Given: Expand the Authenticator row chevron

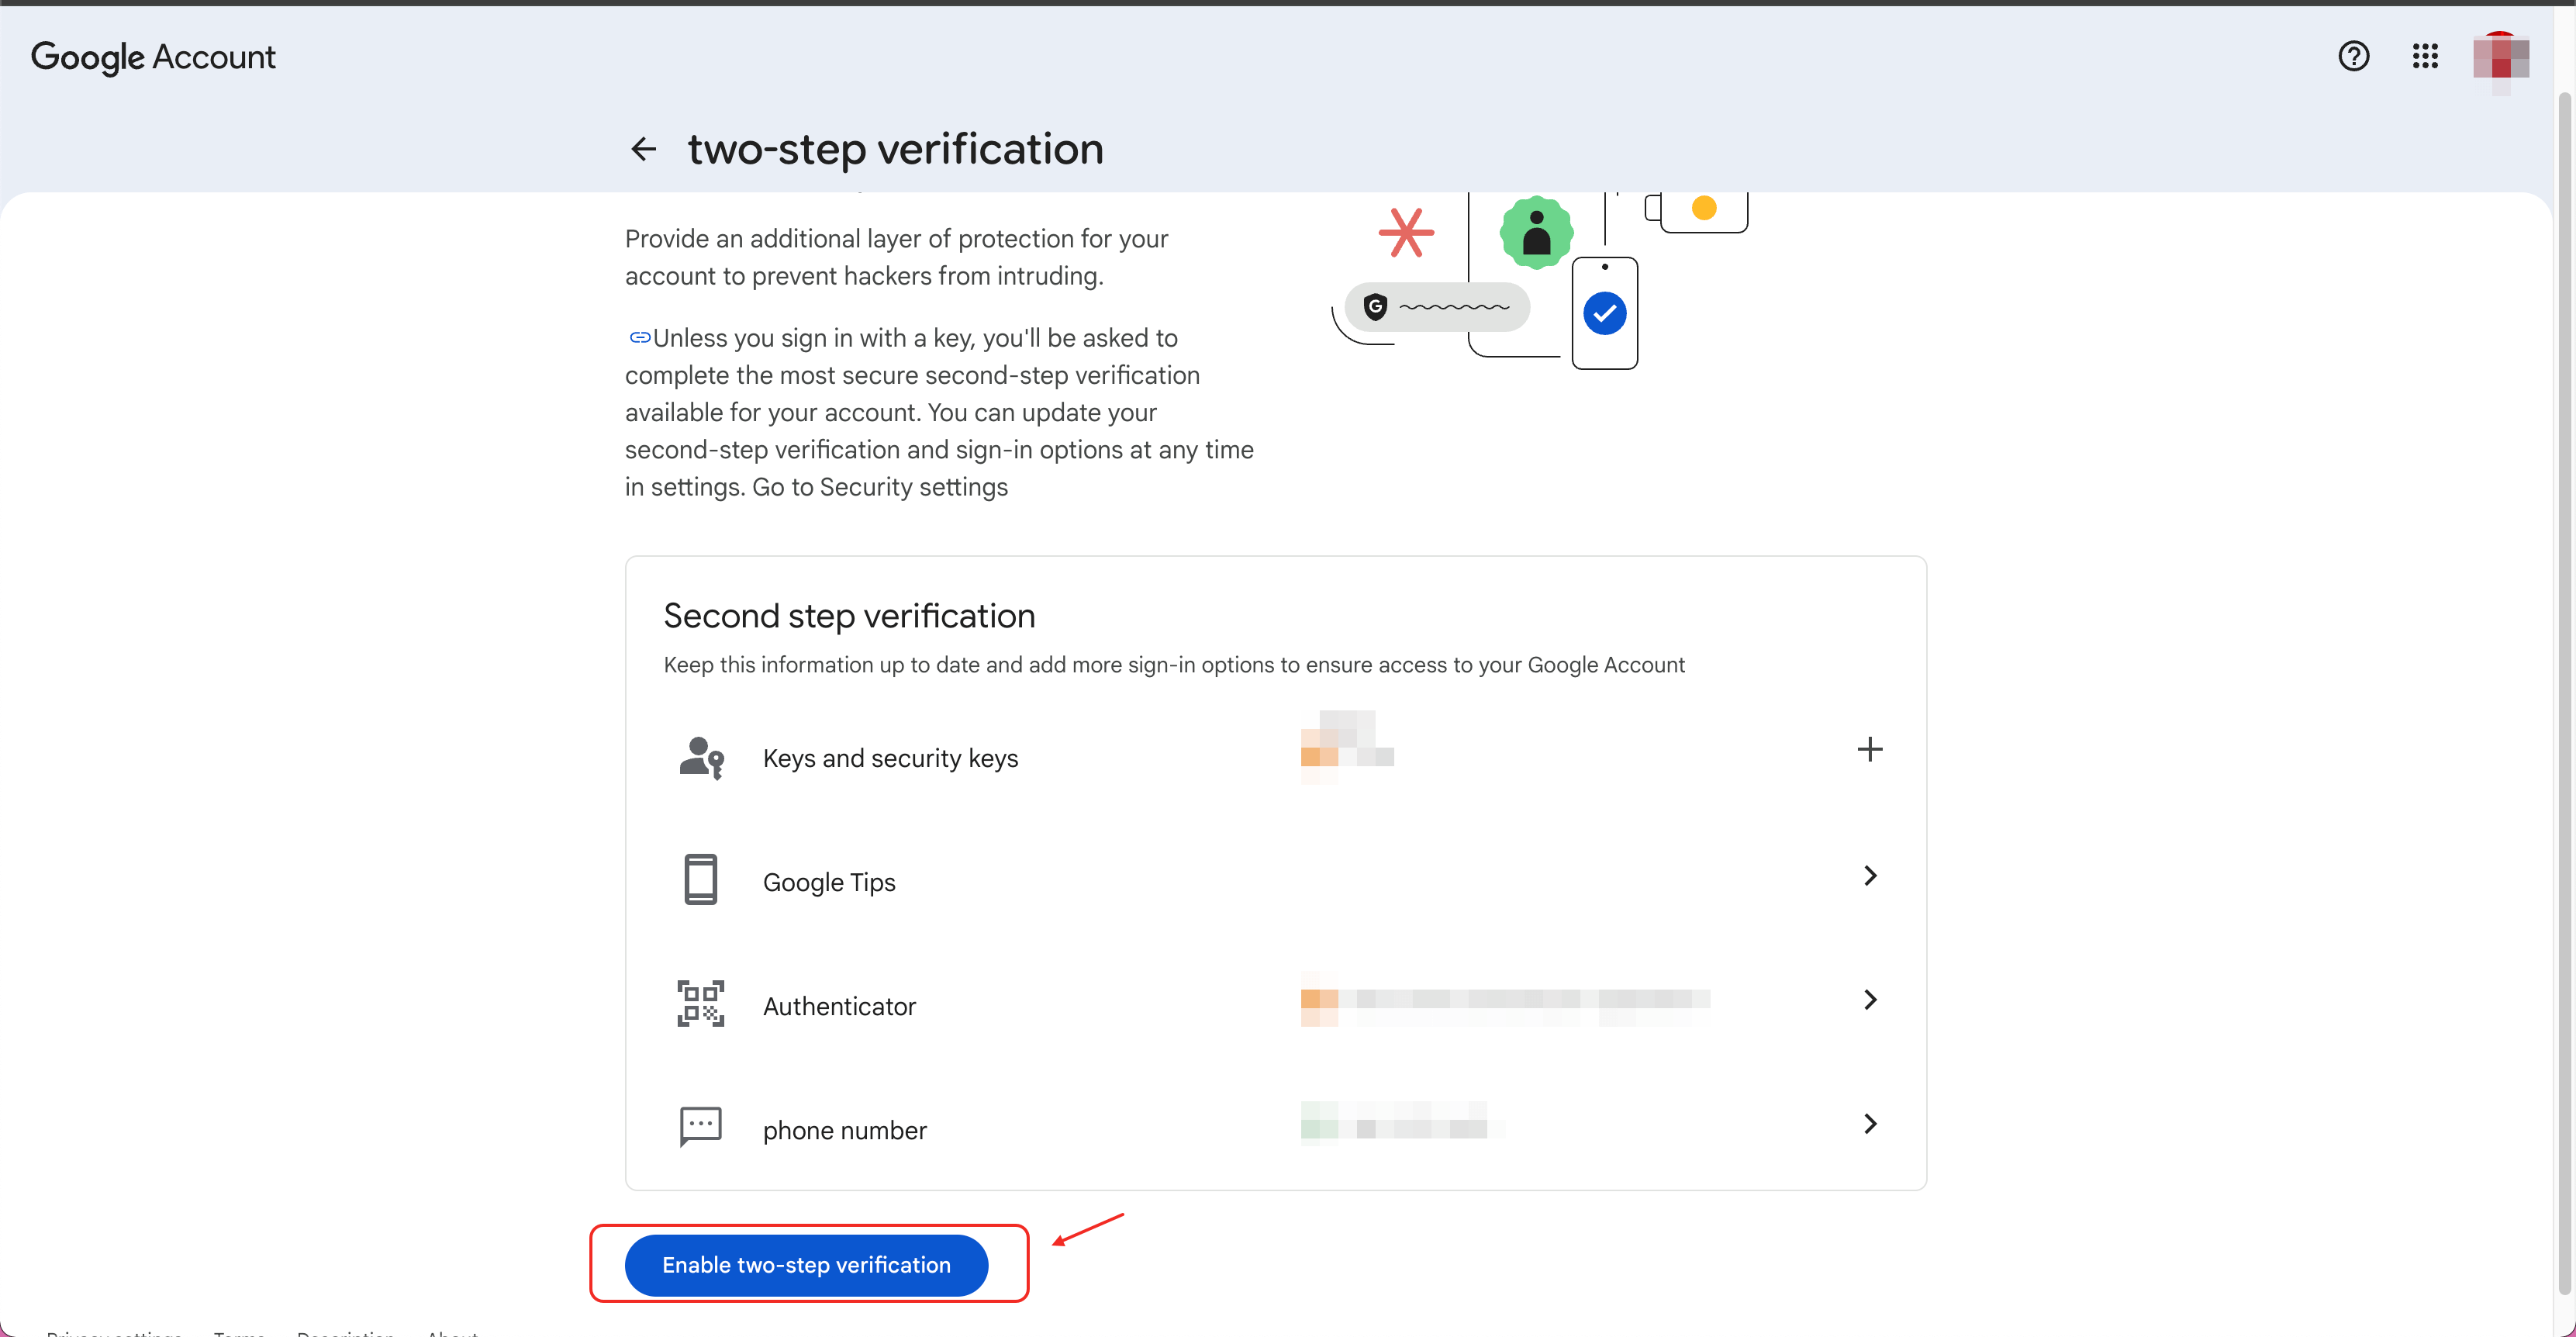Looking at the screenshot, I should (1871, 1000).
